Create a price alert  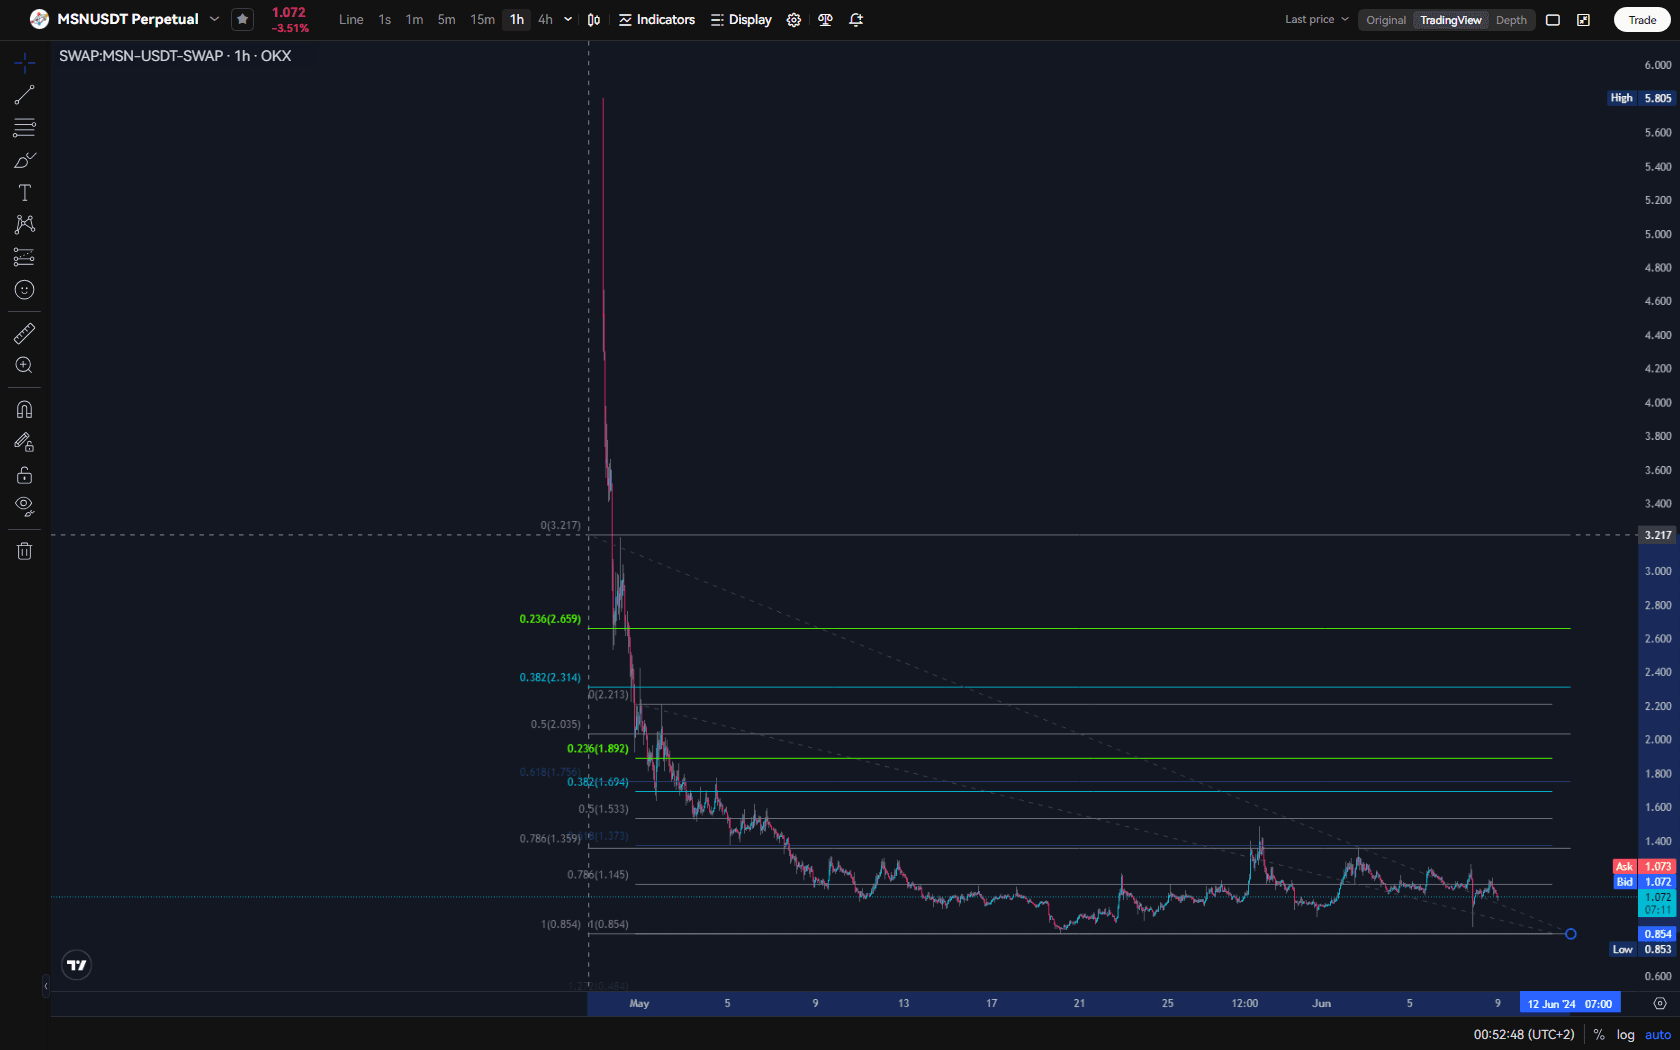[x=856, y=20]
